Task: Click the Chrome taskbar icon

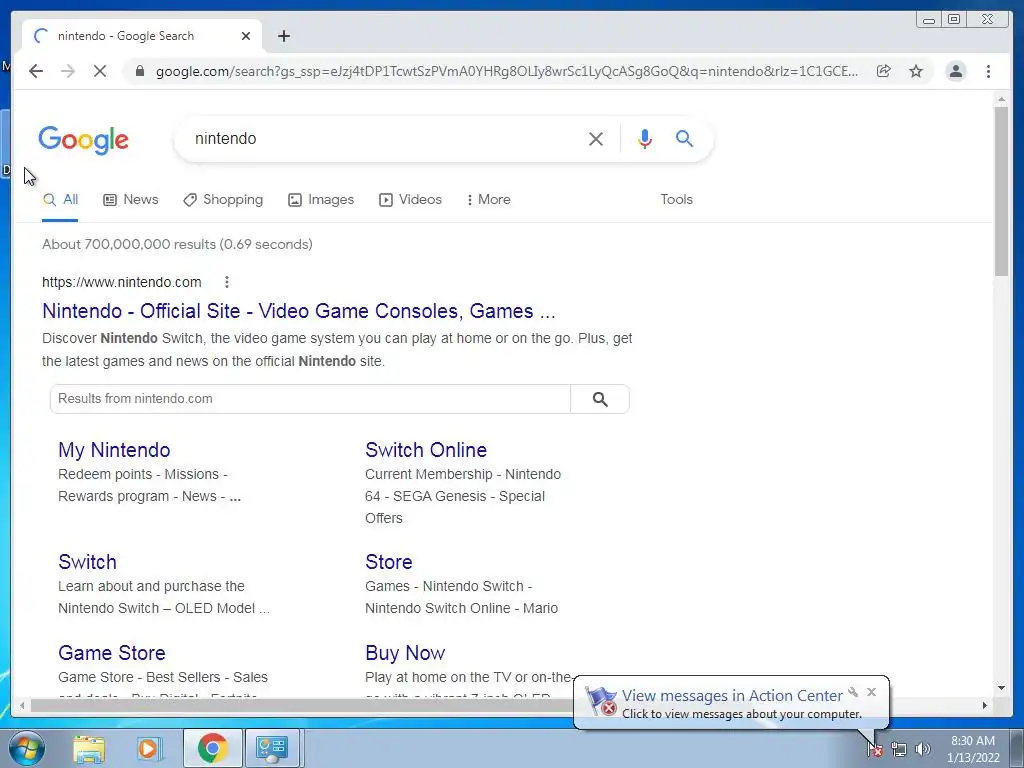Action: [x=212, y=748]
